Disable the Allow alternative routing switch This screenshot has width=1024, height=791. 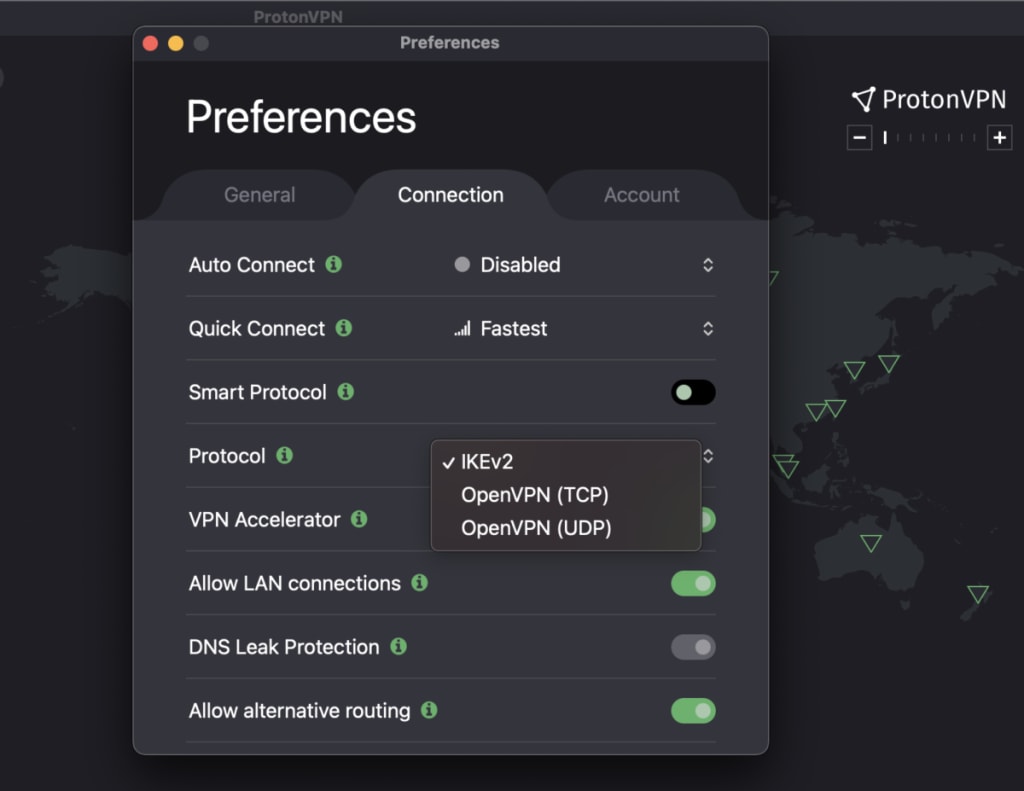click(693, 711)
